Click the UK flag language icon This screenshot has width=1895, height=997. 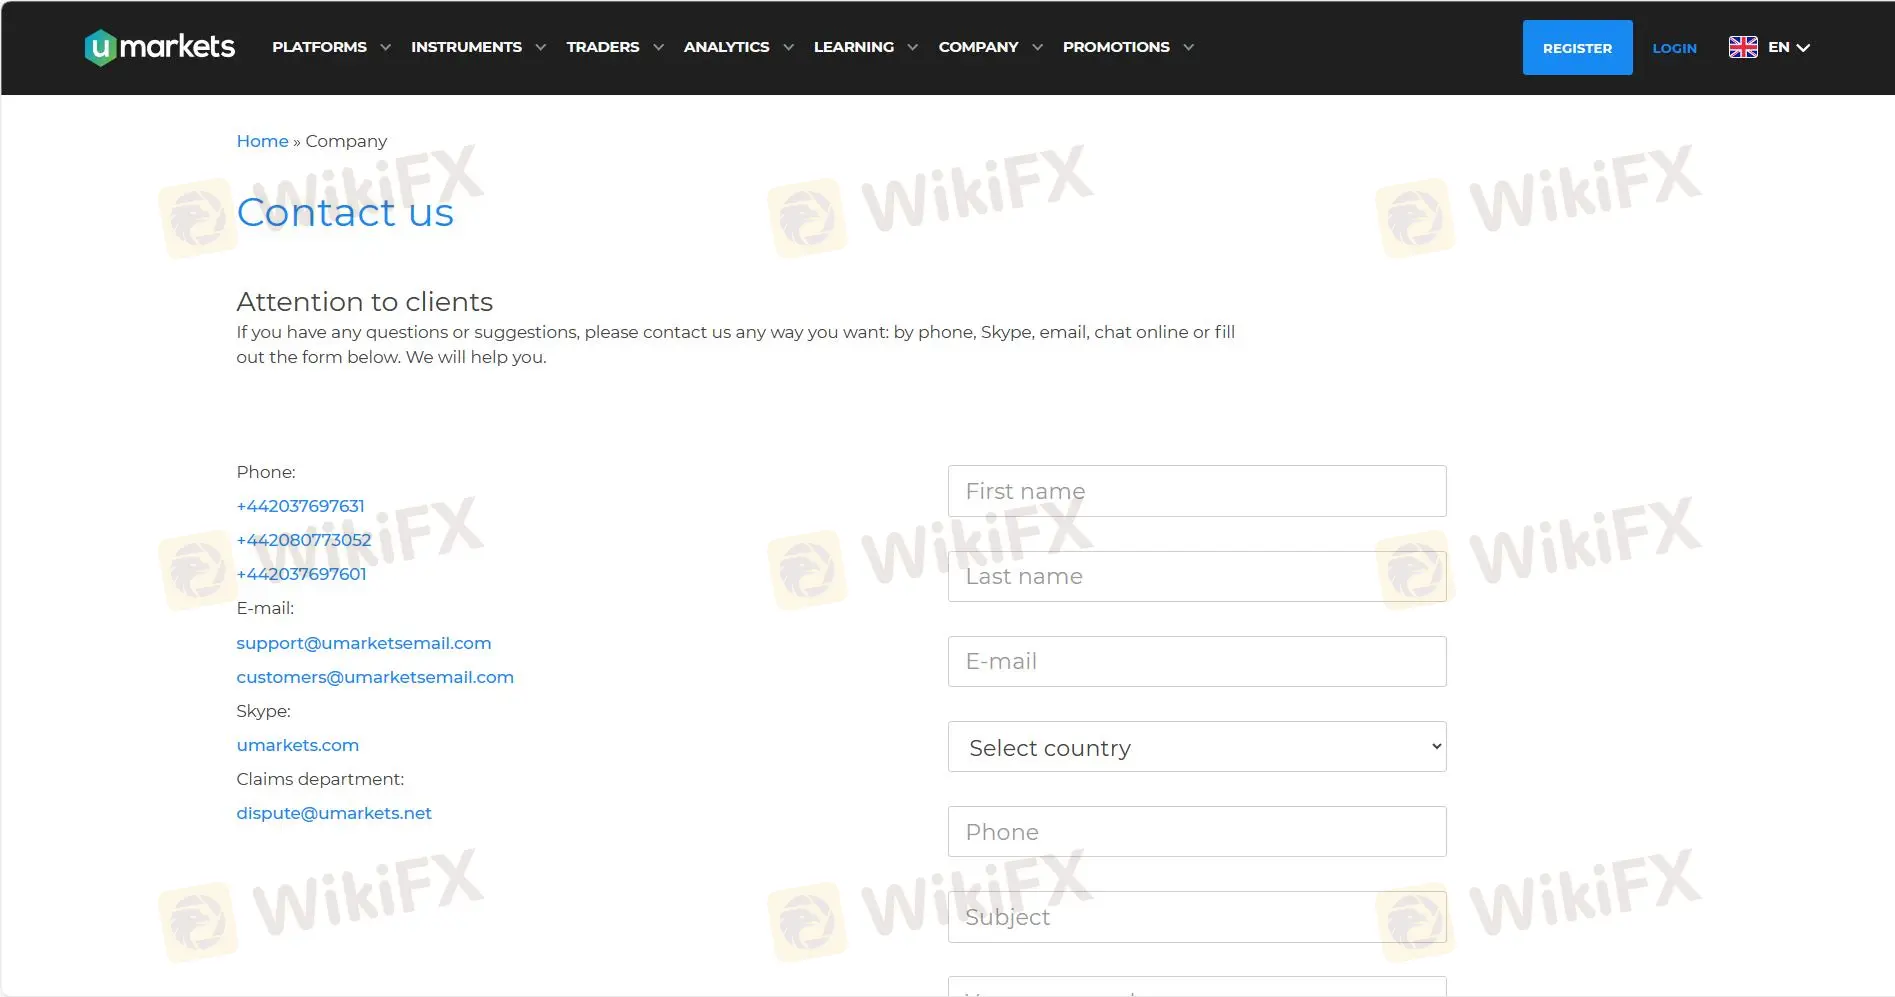(x=1743, y=47)
